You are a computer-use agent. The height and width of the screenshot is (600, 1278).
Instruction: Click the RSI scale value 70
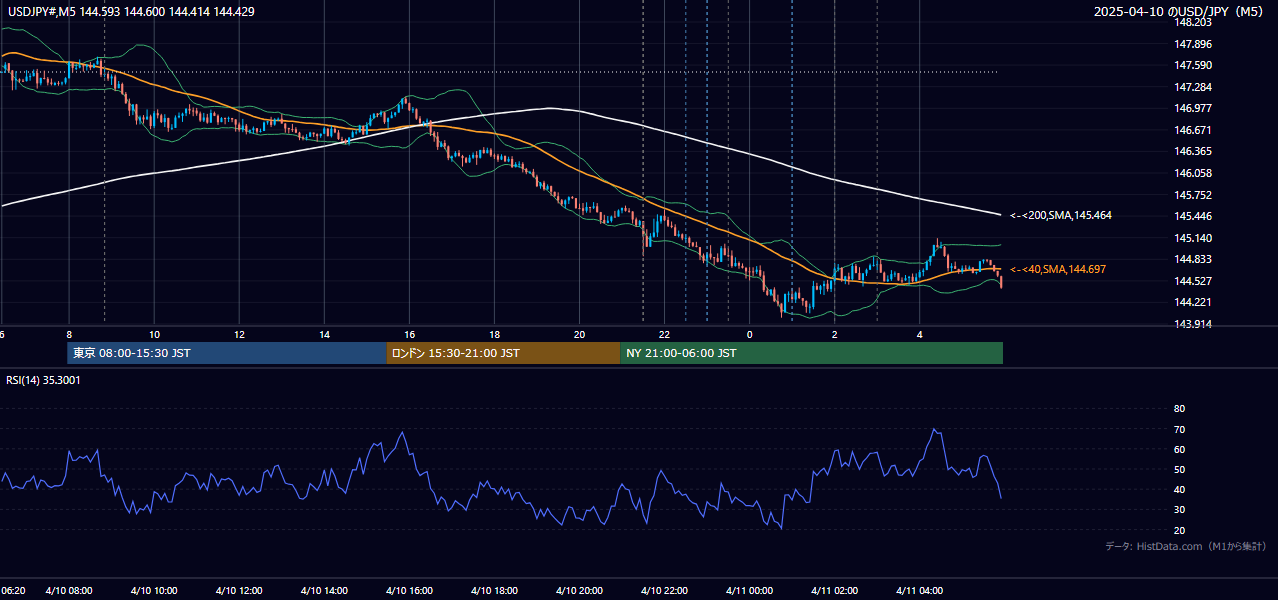(x=1179, y=429)
